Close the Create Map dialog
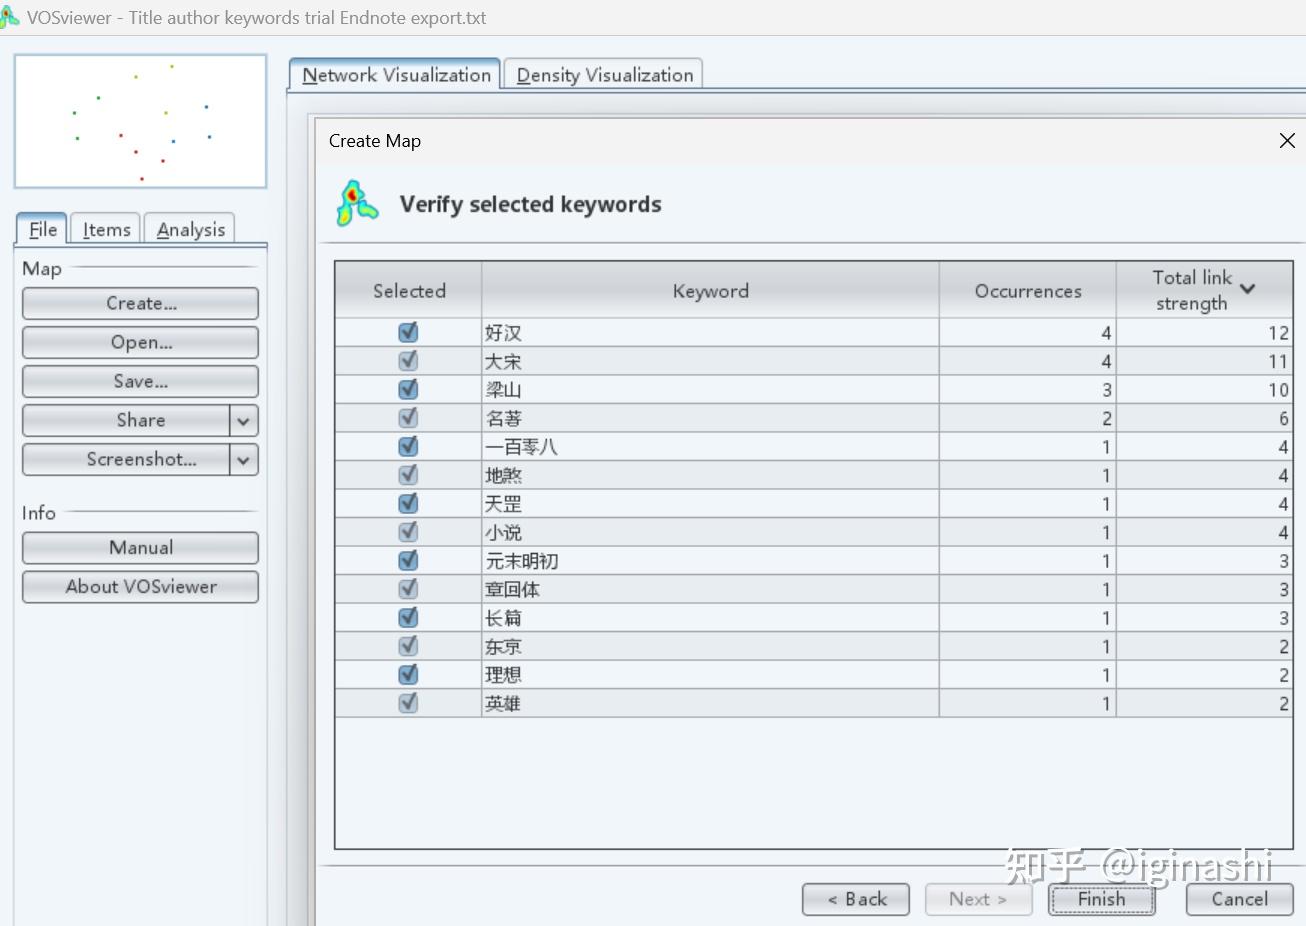The image size is (1306, 926). coord(1286,140)
